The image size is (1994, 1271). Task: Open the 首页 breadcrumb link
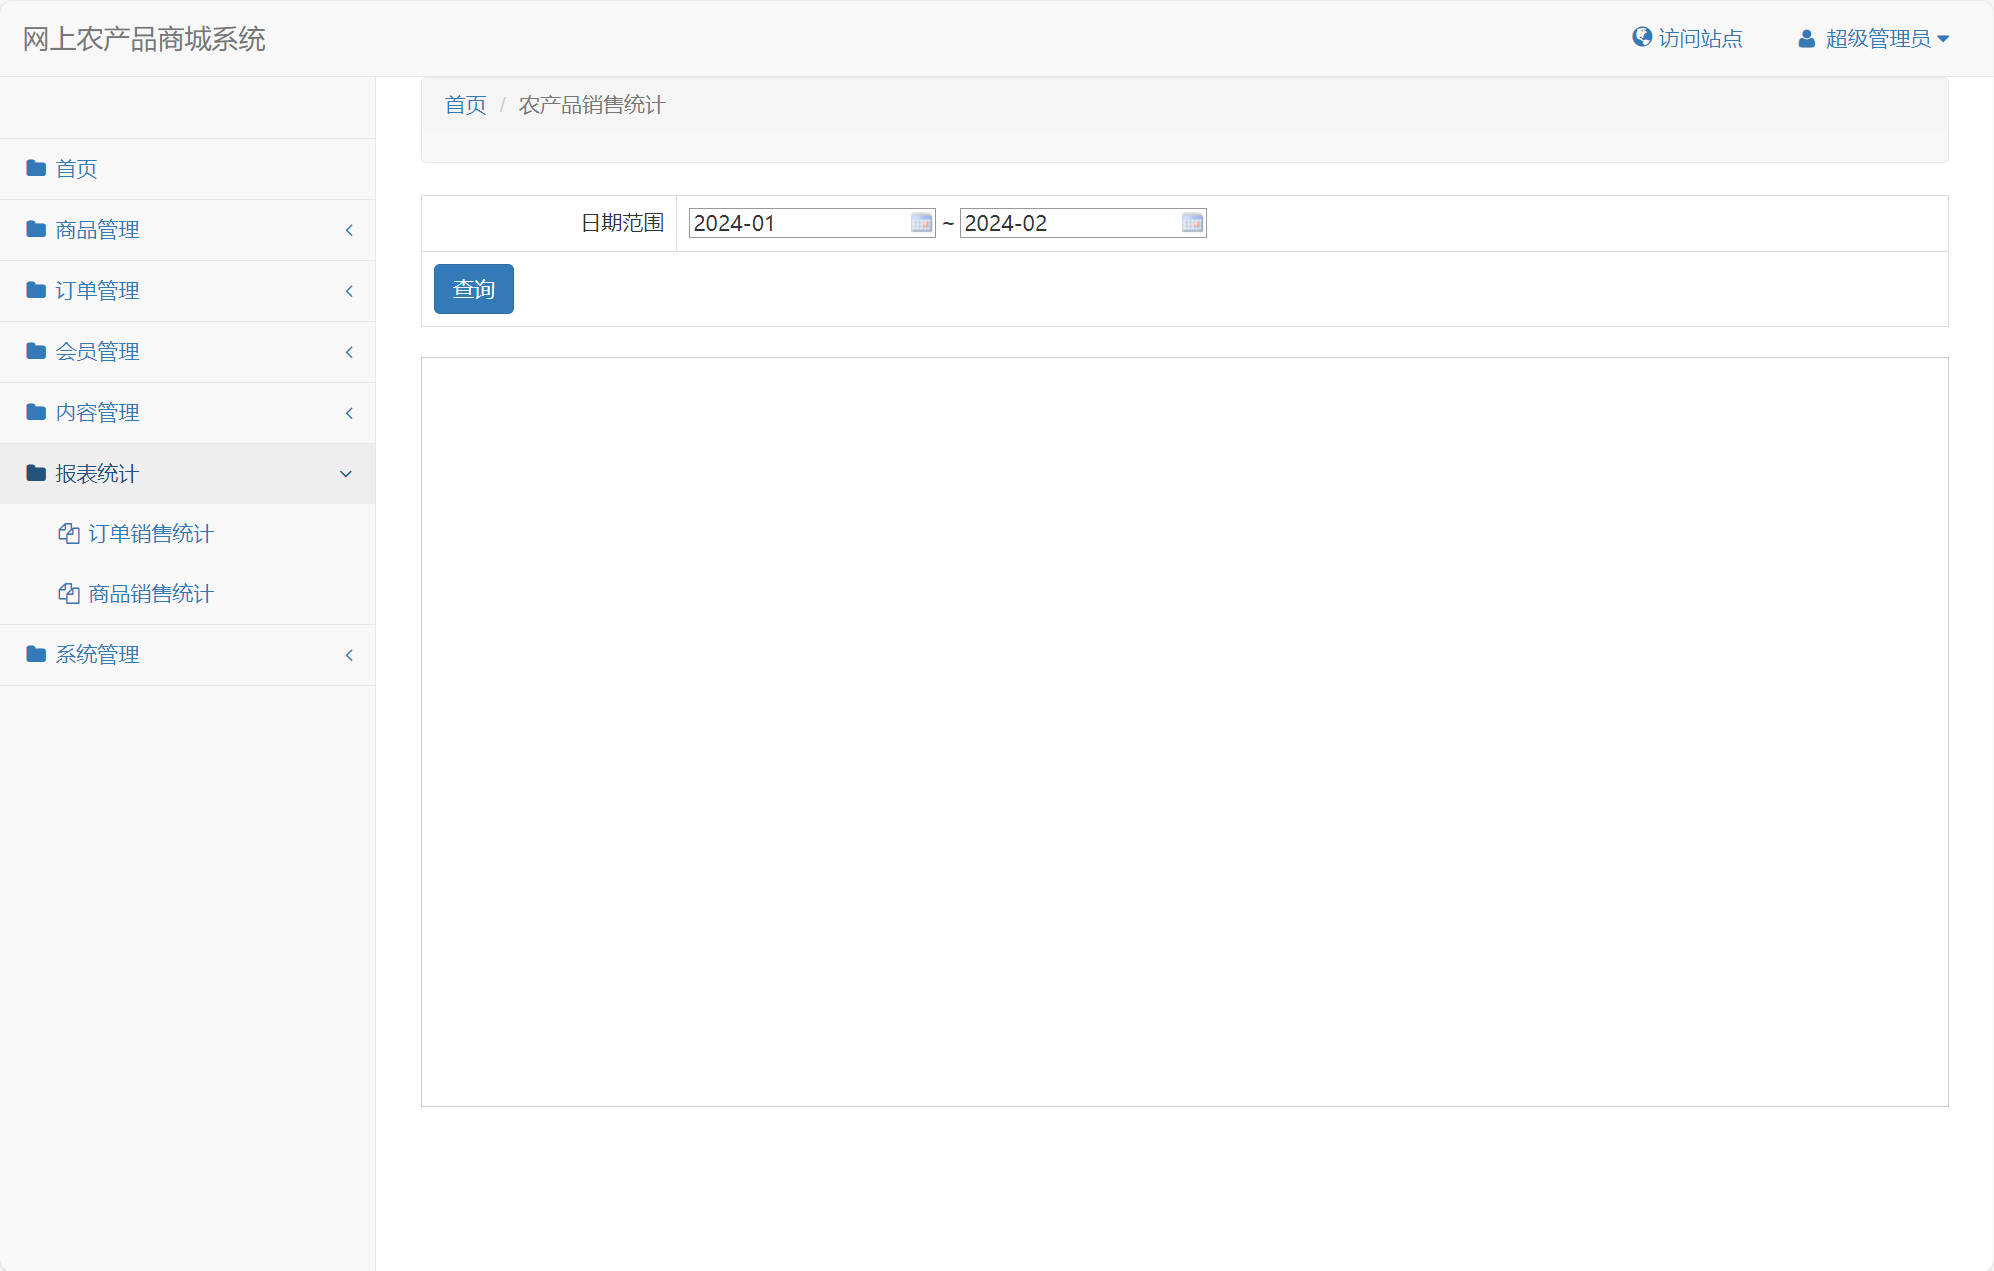[464, 104]
